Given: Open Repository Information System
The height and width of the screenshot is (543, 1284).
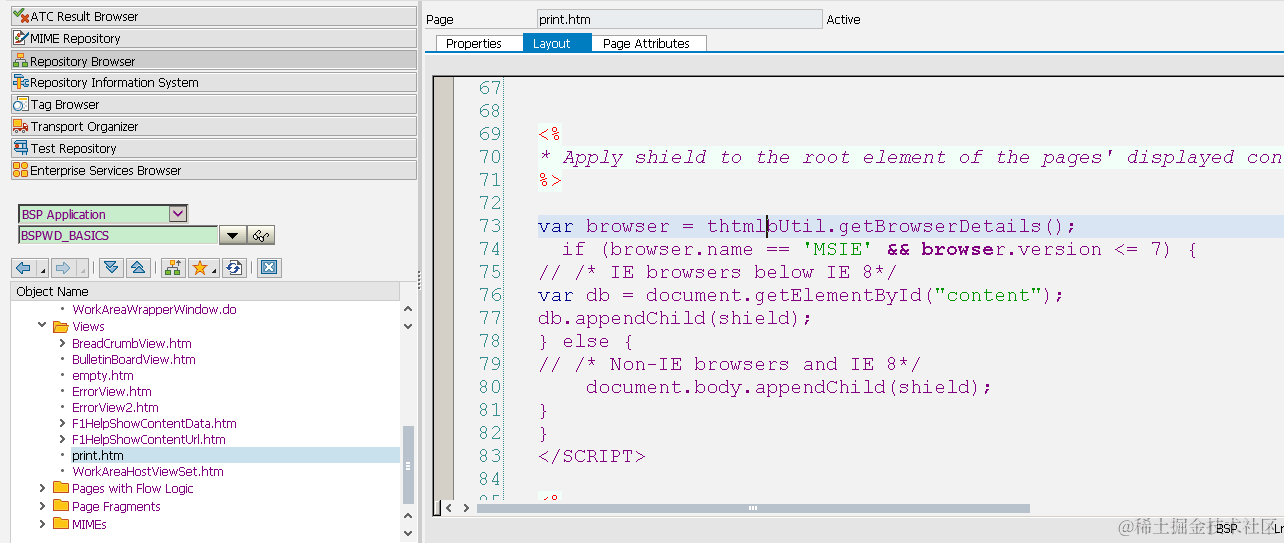Looking at the screenshot, I should [213, 82].
